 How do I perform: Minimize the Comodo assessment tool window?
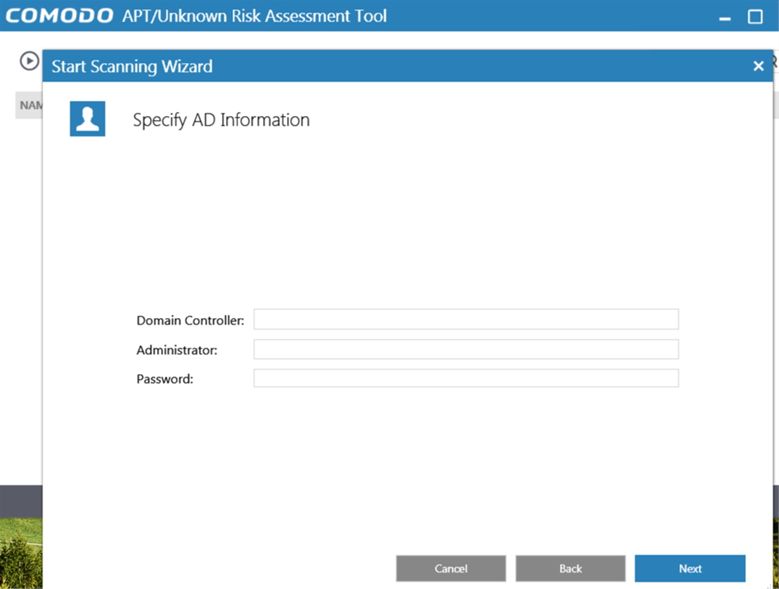tap(724, 17)
